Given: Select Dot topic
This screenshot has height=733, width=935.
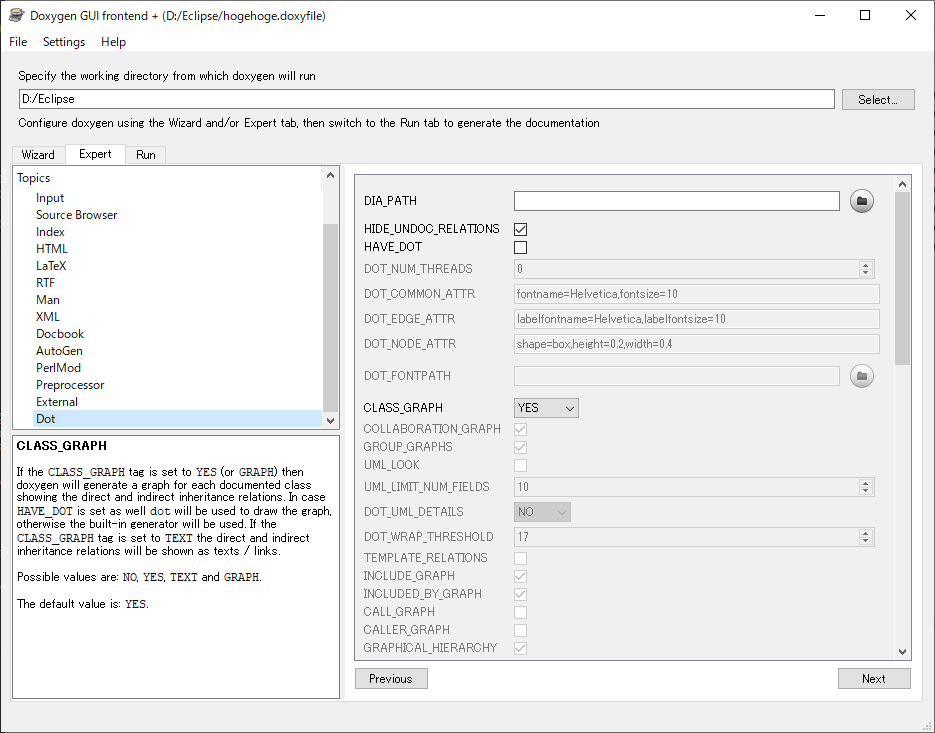Looking at the screenshot, I should pyautogui.click(x=178, y=419).
